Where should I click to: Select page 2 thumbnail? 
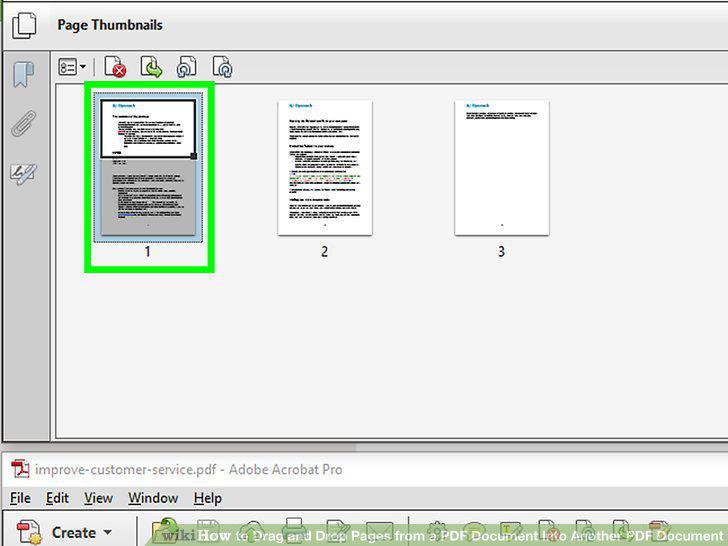click(x=325, y=168)
